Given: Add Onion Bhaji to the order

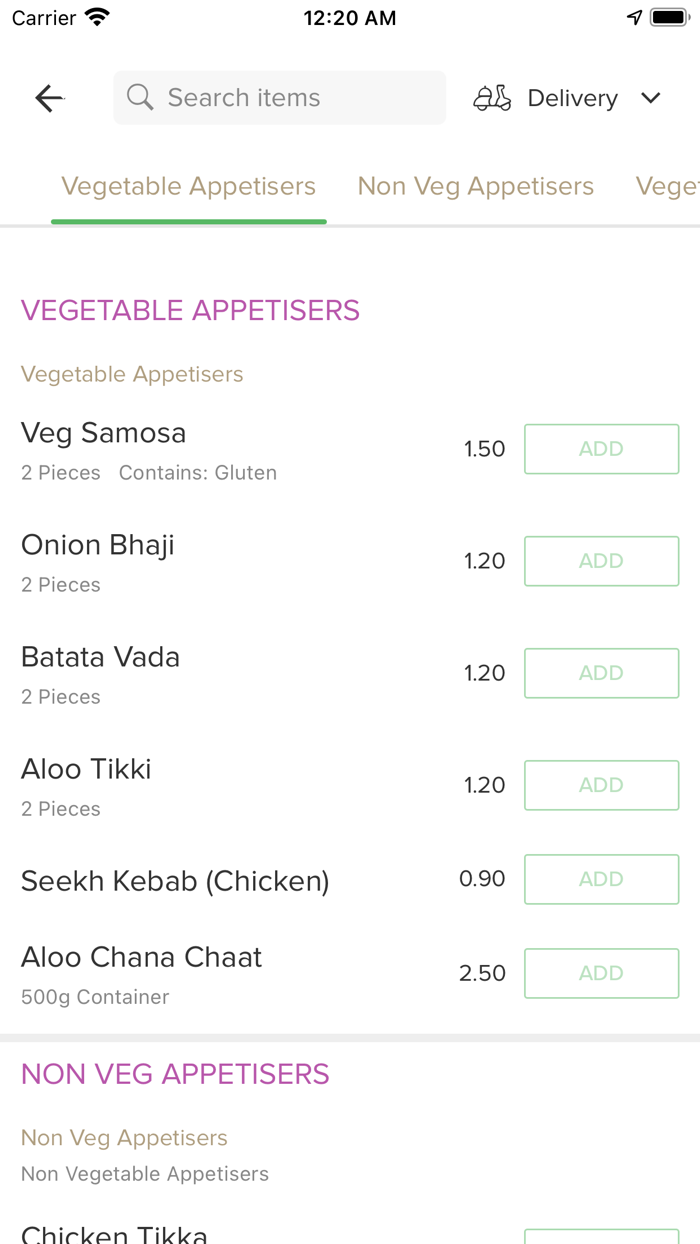Looking at the screenshot, I should tap(602, 561).
